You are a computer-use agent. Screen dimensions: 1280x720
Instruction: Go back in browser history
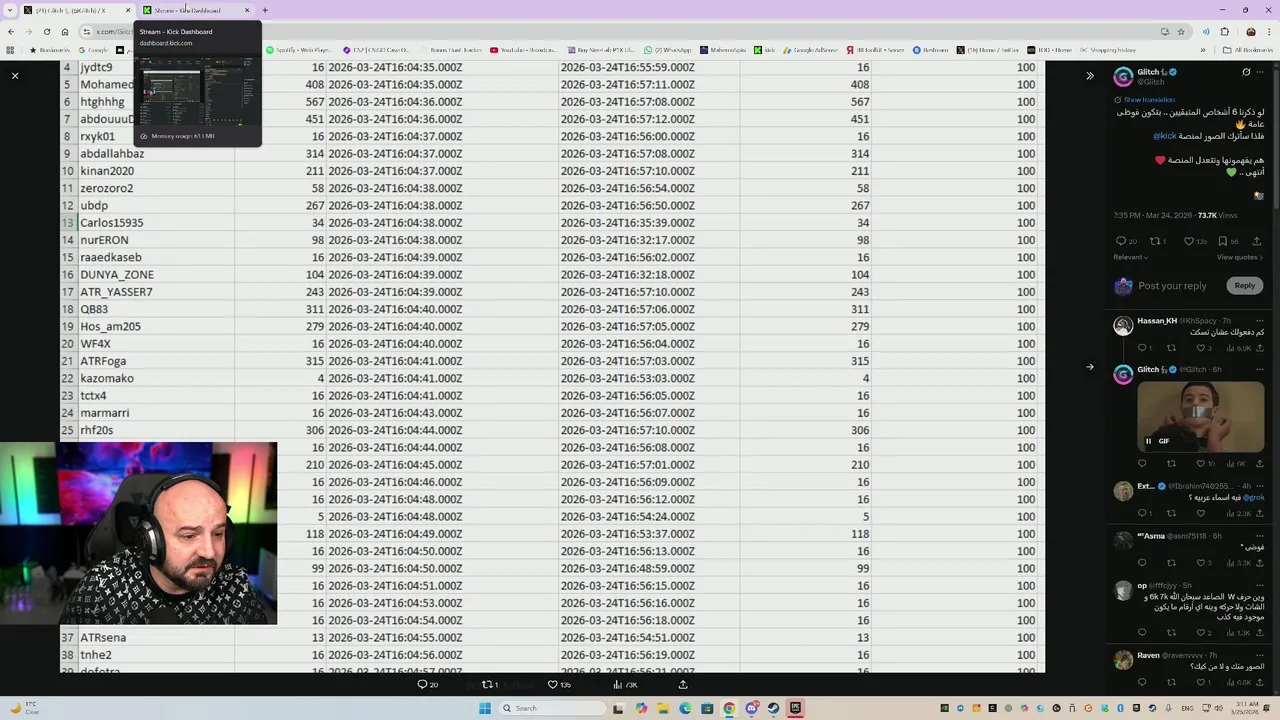[11, 31]
